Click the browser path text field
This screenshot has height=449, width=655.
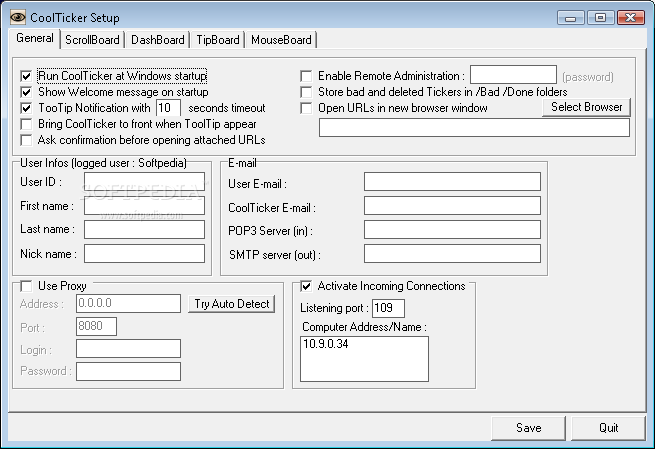(x=474, y=127)
